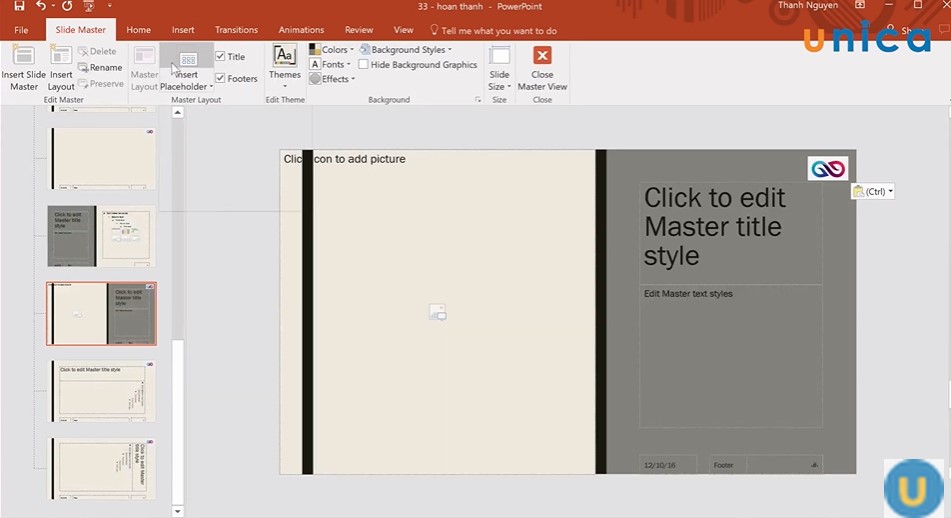This screenshot has width=951, height=518.
Task: Toggle the Title checkbox
Action: pyautogui.click(x=221, y=57)
